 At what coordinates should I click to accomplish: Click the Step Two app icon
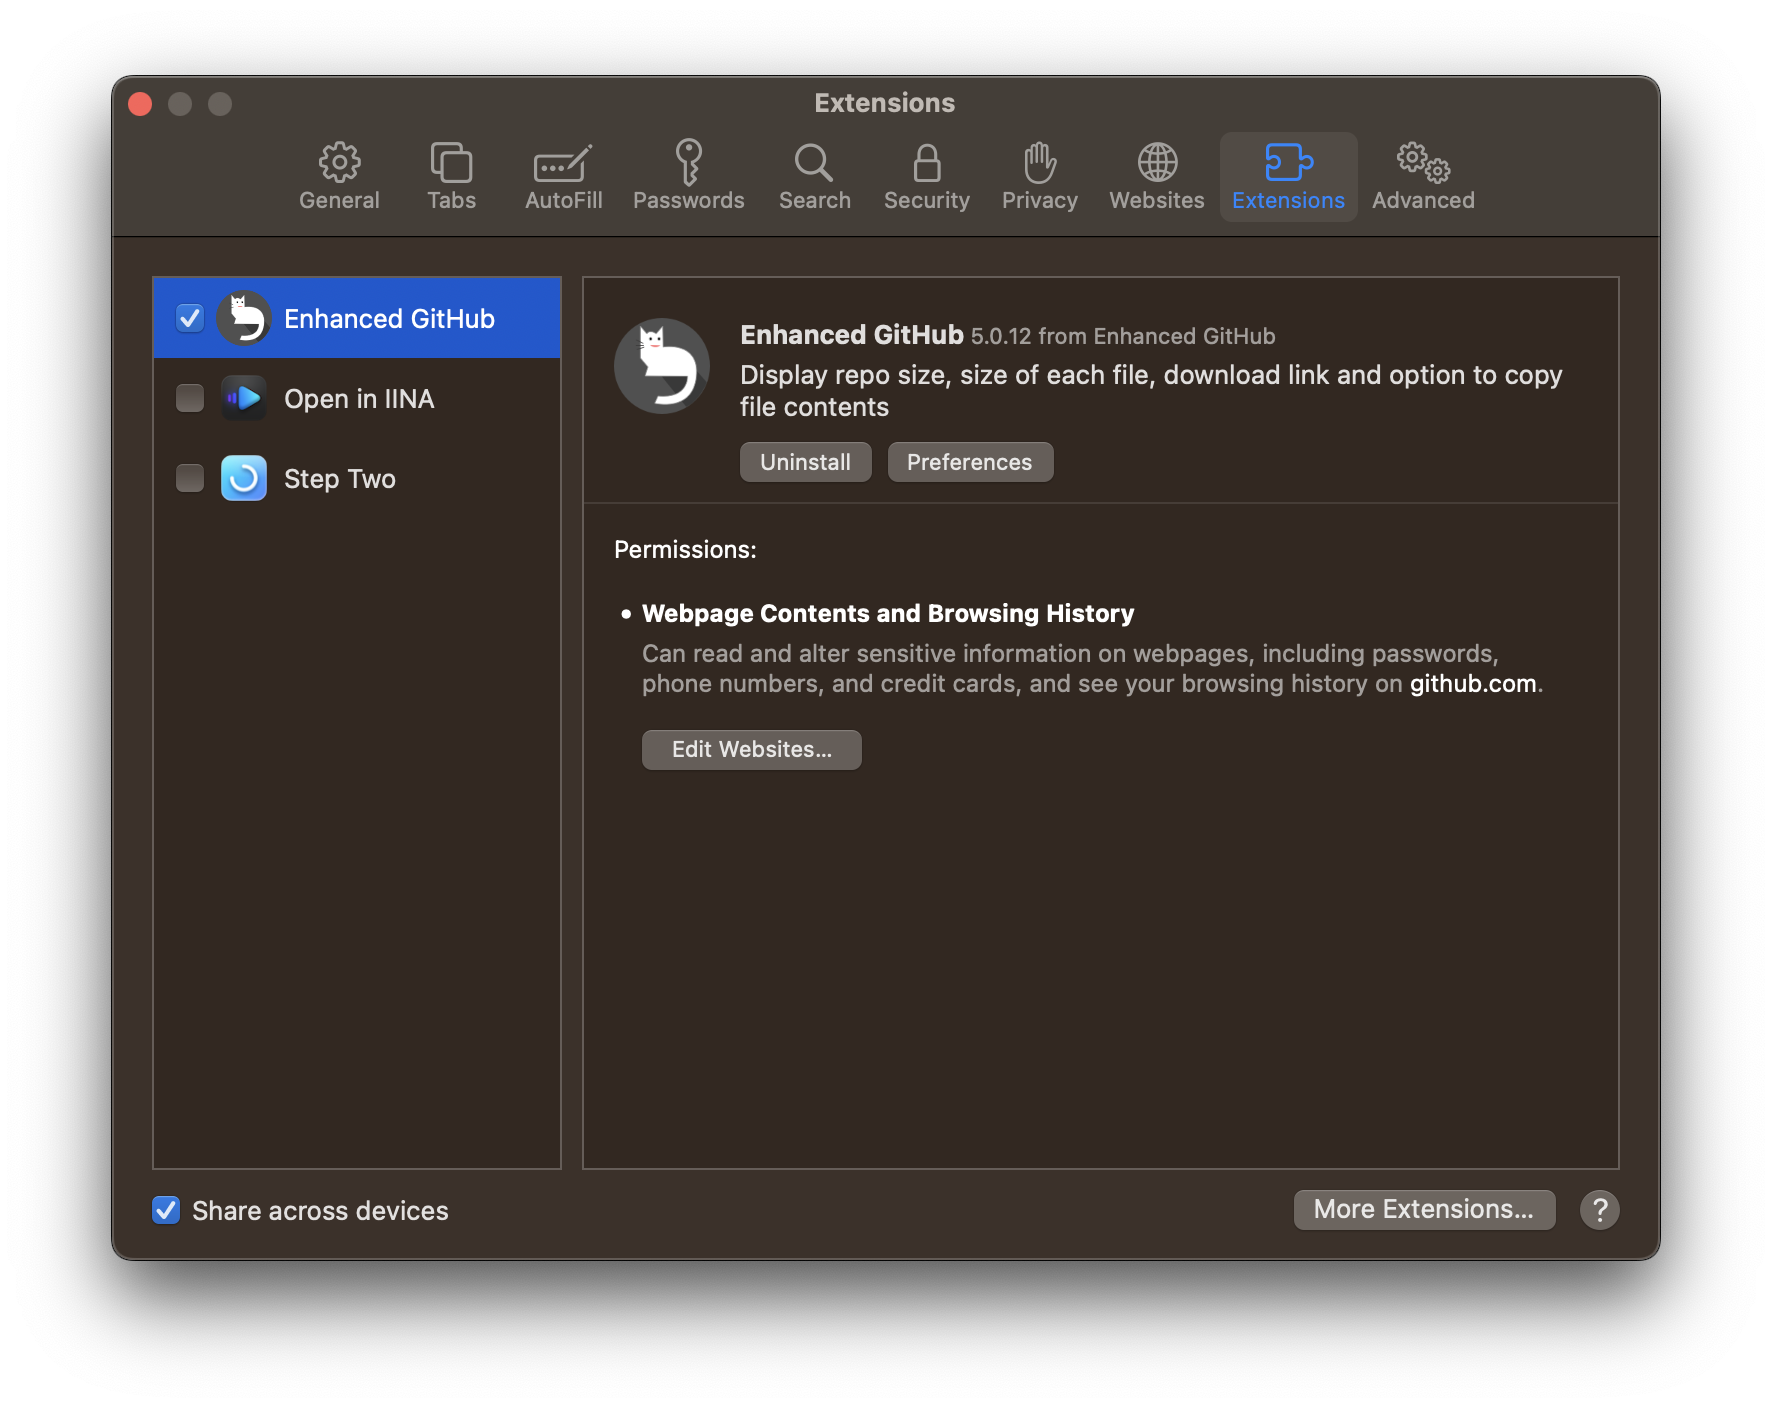click(244, 478)
